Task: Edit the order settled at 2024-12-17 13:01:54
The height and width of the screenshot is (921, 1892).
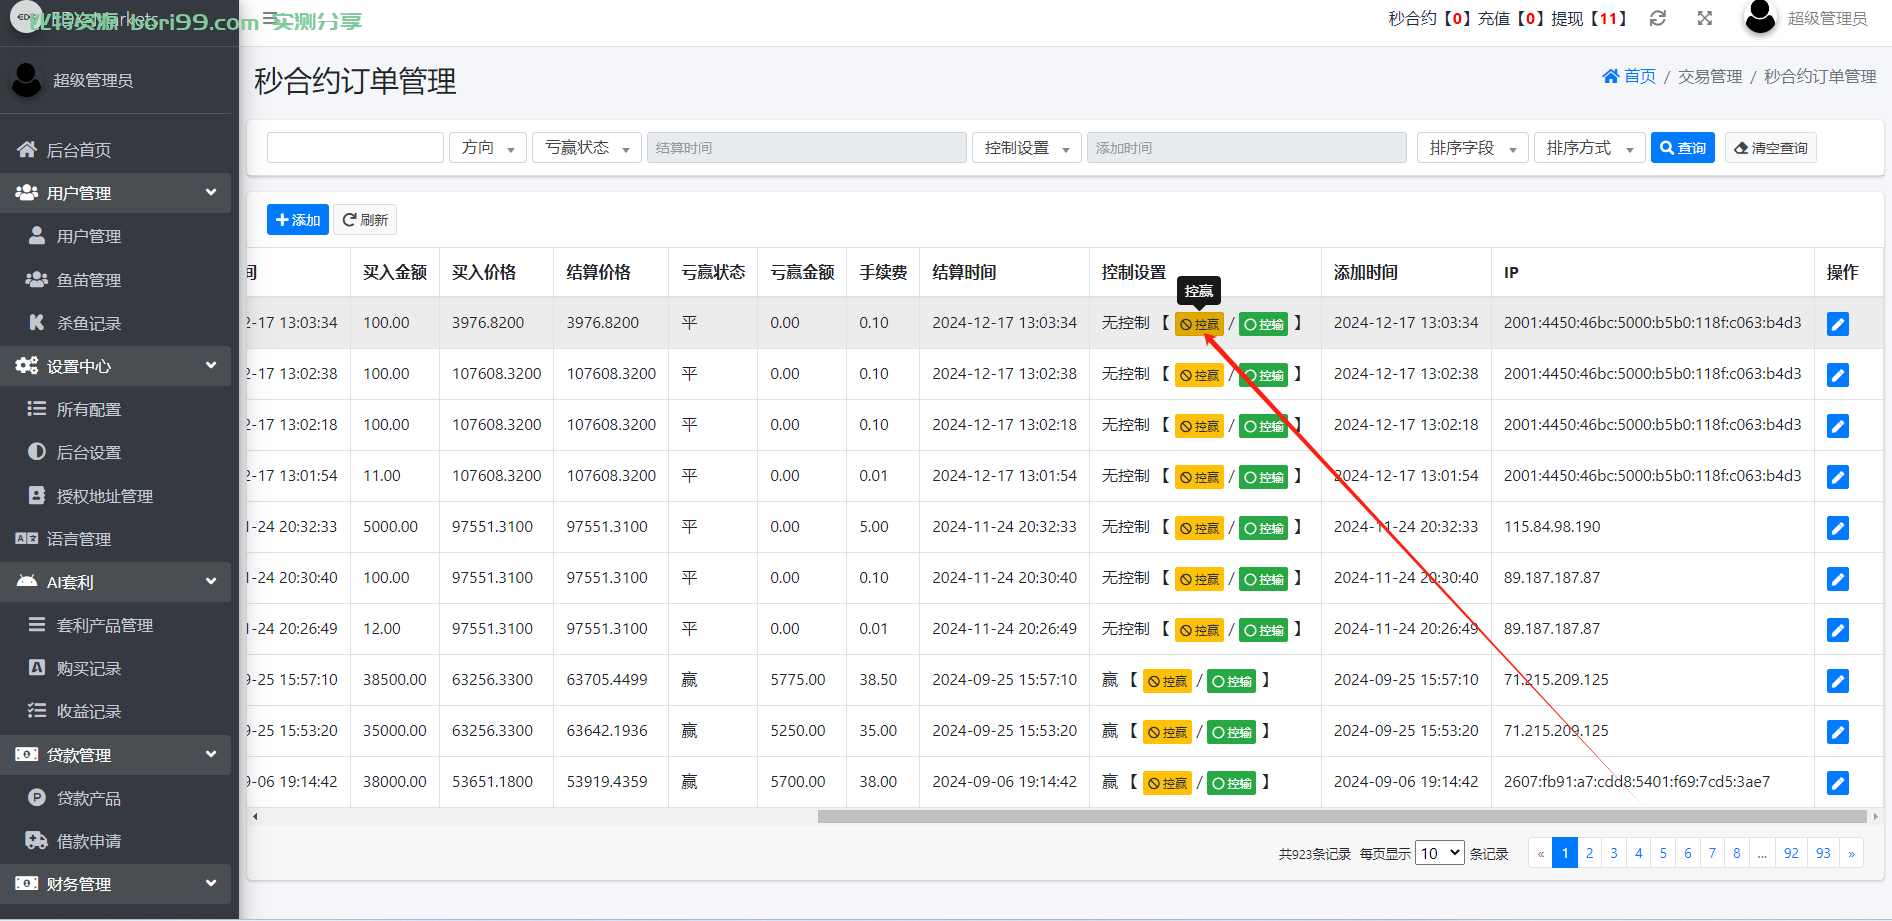Action: [1838, 477]
